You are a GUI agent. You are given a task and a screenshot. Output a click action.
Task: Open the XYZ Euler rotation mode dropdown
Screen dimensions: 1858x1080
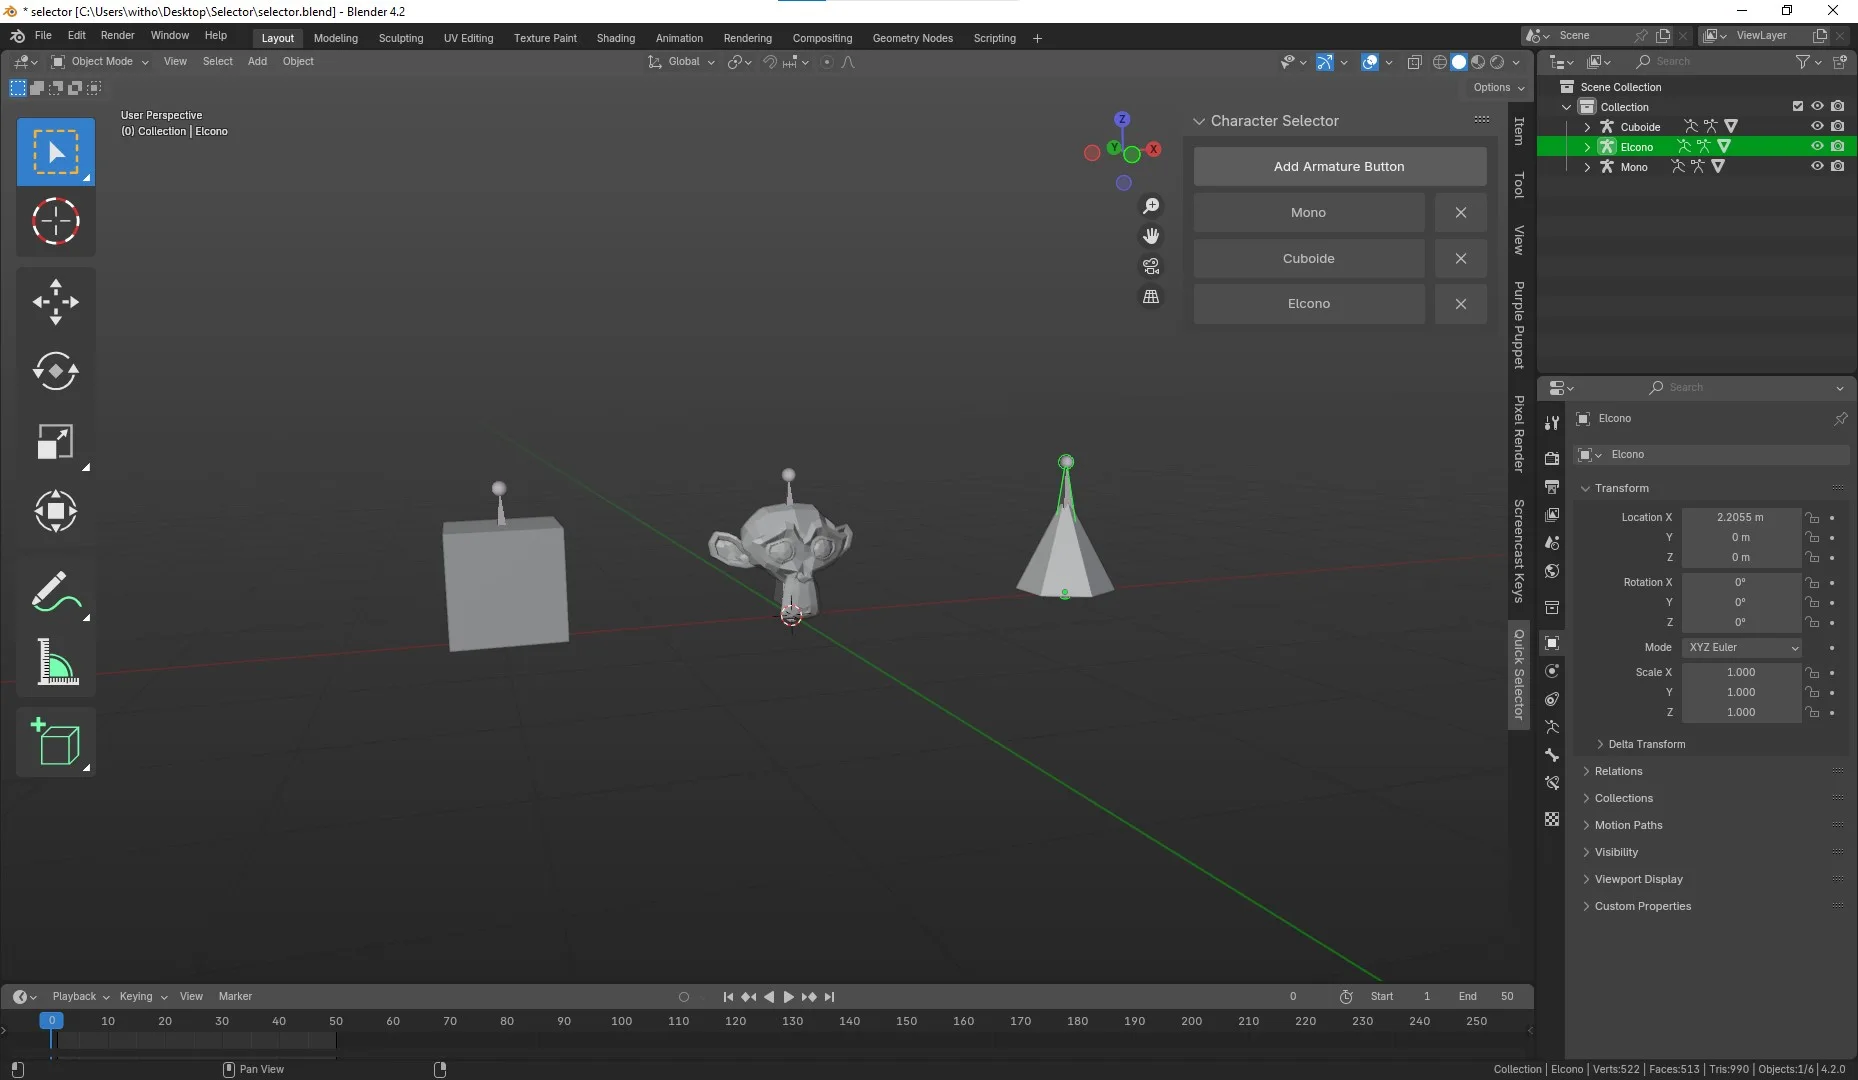1742,647
